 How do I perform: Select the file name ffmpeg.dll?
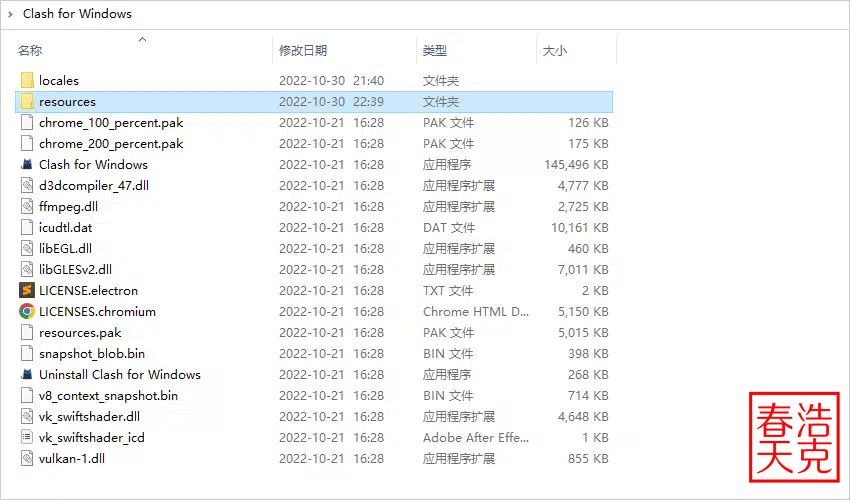pos(68,207)
